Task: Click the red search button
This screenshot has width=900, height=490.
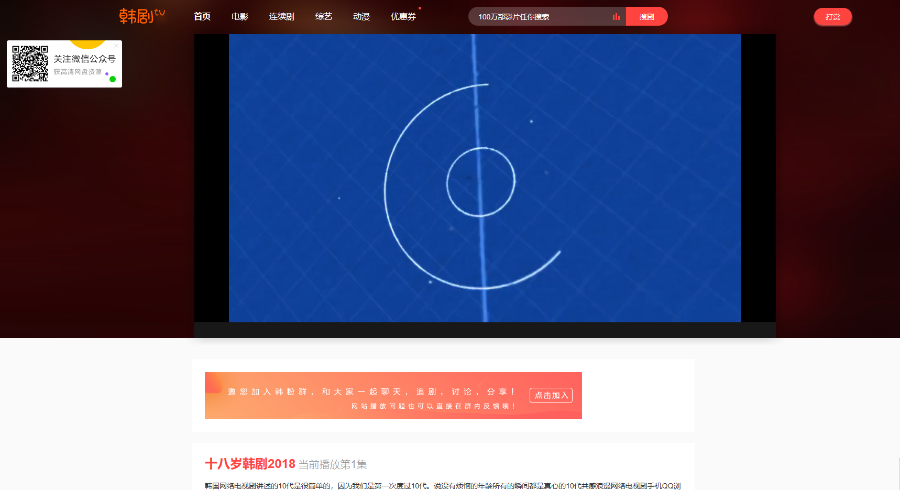Action: pyautogui.click(x=647, y=17)
